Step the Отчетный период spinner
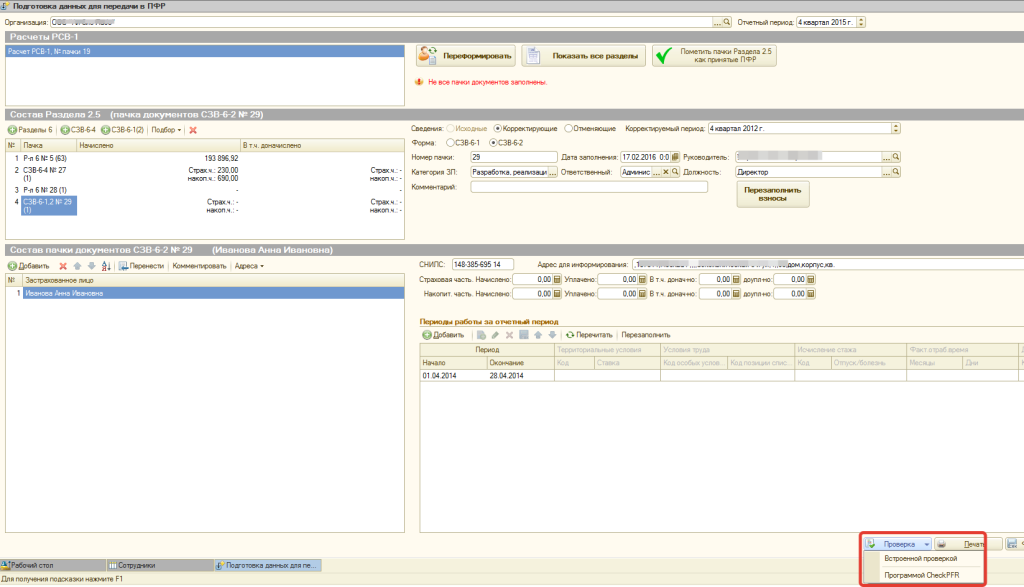1024x587 pixels. tap(861, 22)
